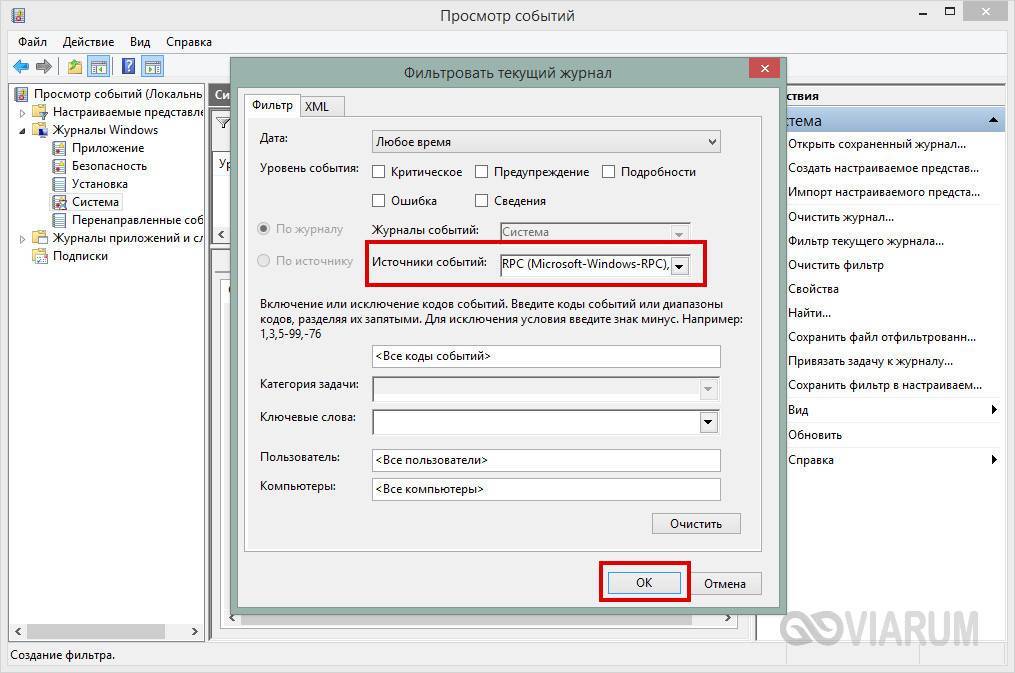Click the event codes input field

[x=545, y=356]
